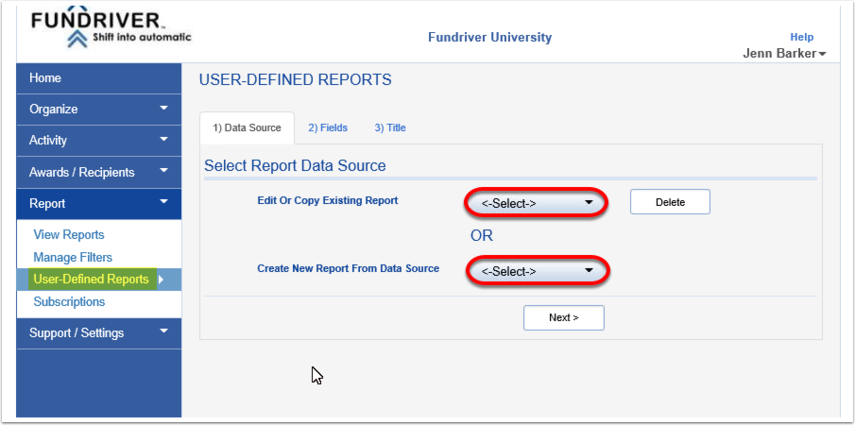Click the USER-DEFINED REPORTS heading
855x425 pixels.
295,80
